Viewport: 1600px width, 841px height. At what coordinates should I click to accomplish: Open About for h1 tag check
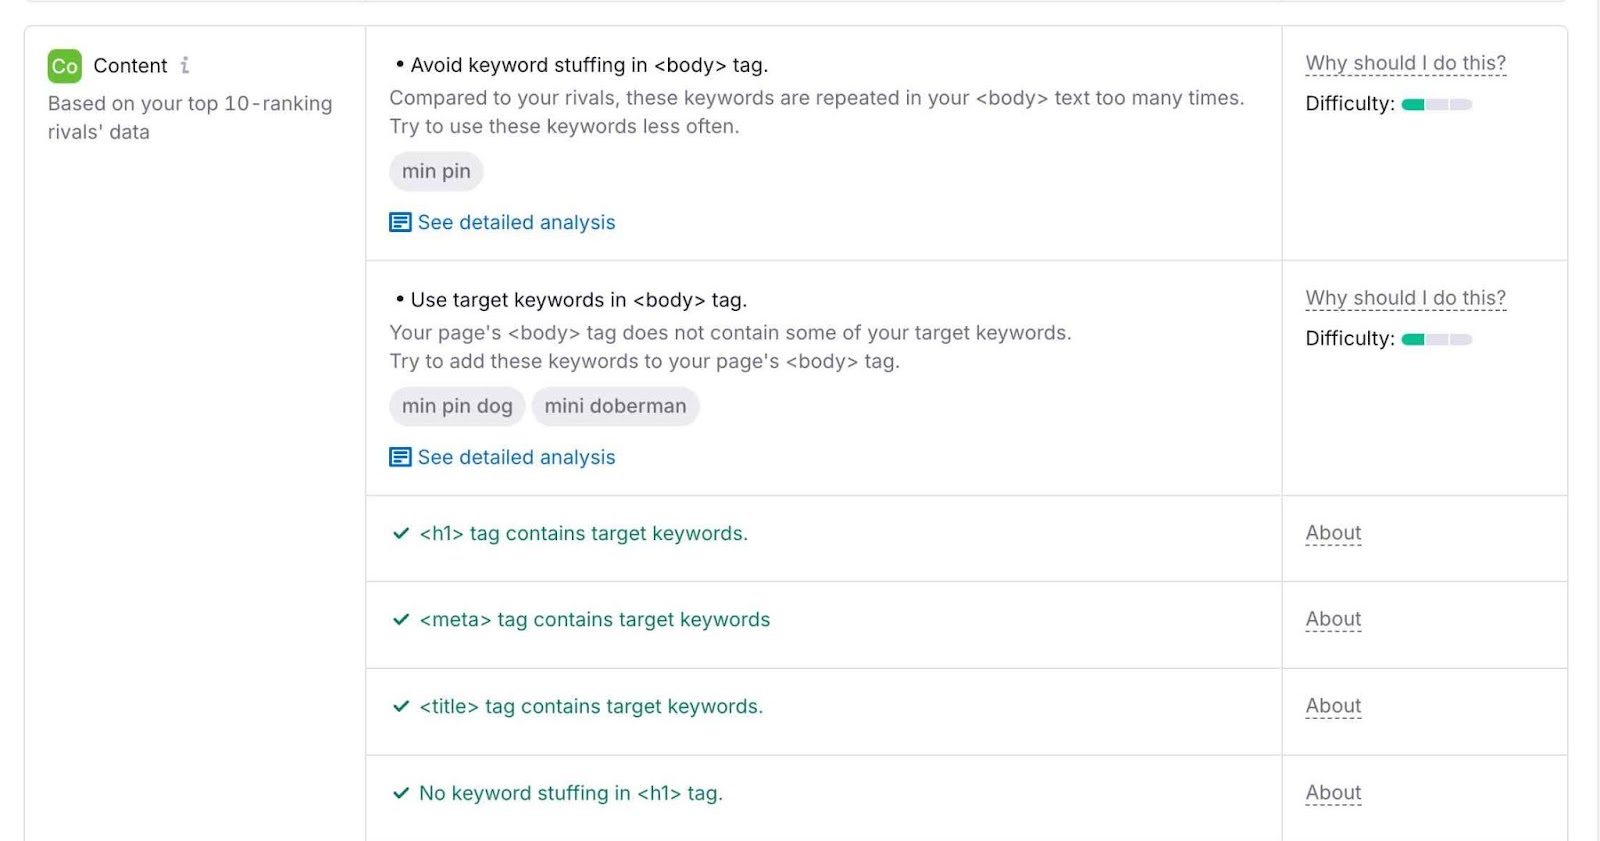(1333, 533)
